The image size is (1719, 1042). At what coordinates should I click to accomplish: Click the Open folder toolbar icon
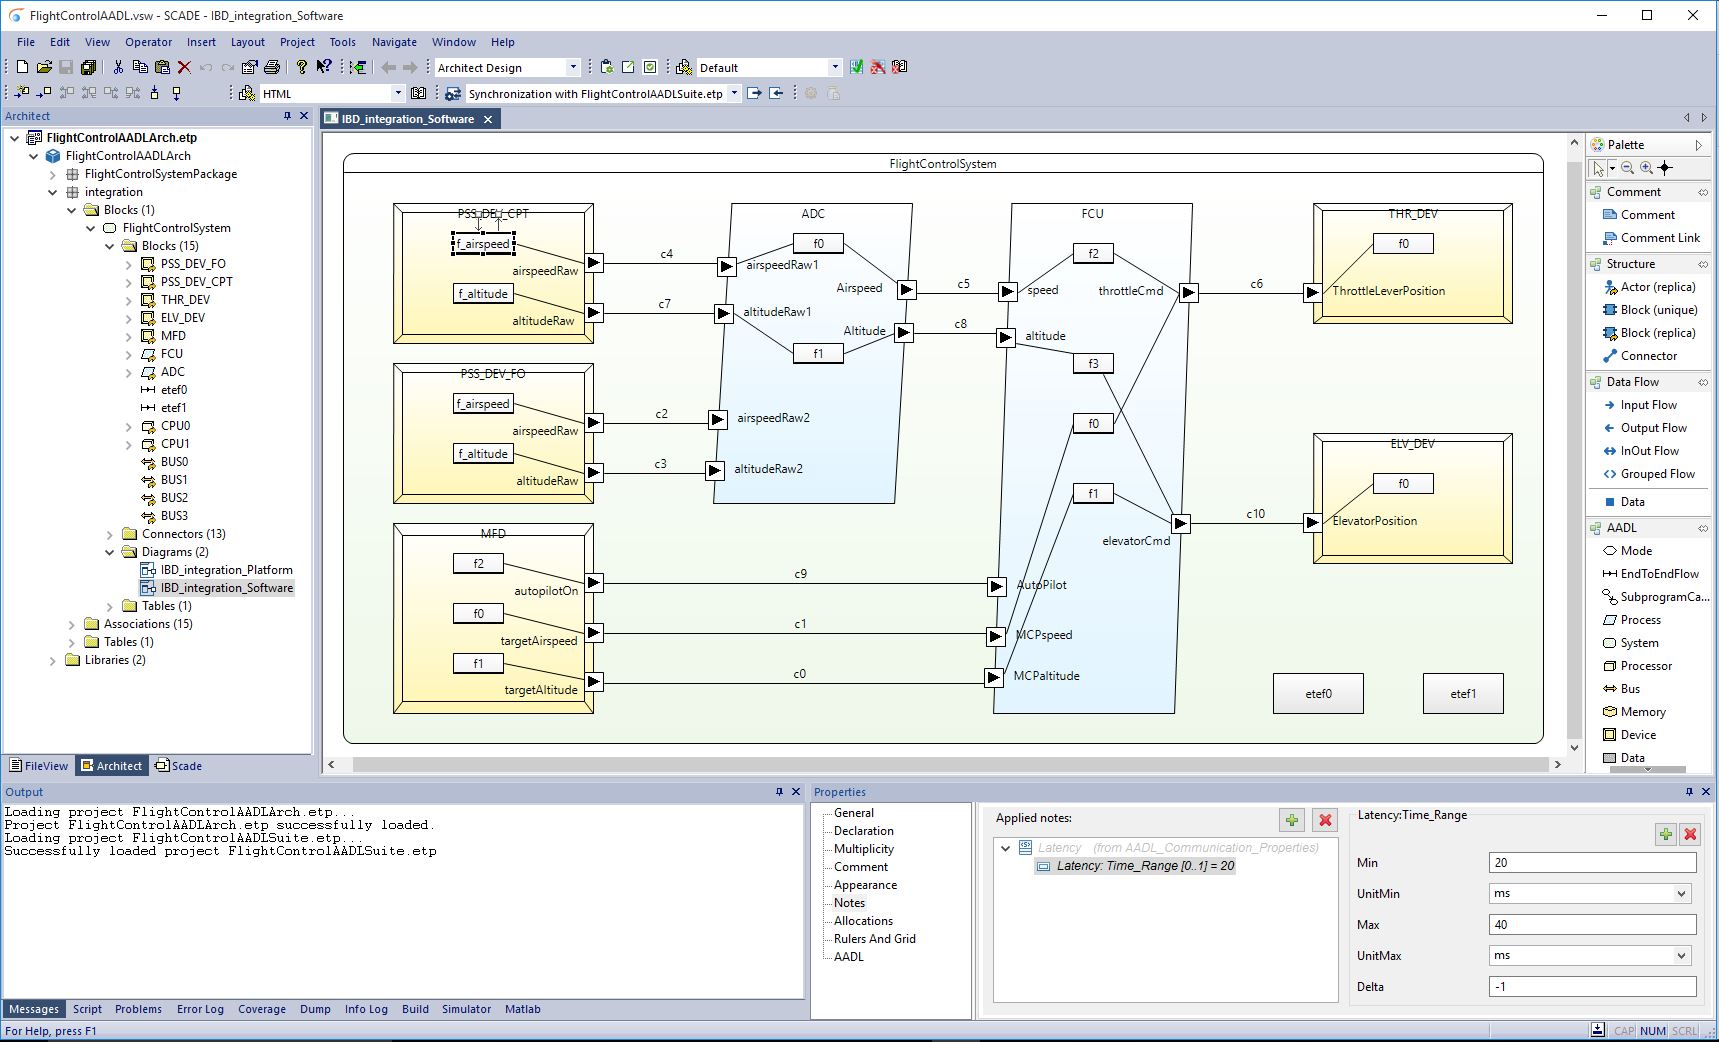(44, 67)
